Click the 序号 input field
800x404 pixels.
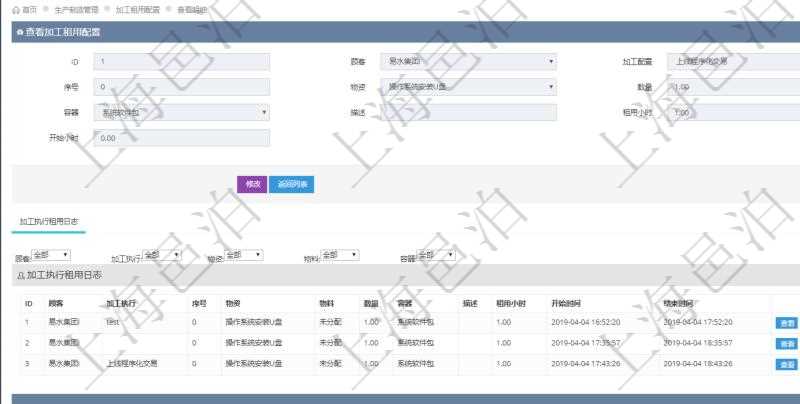coord(181,87)
